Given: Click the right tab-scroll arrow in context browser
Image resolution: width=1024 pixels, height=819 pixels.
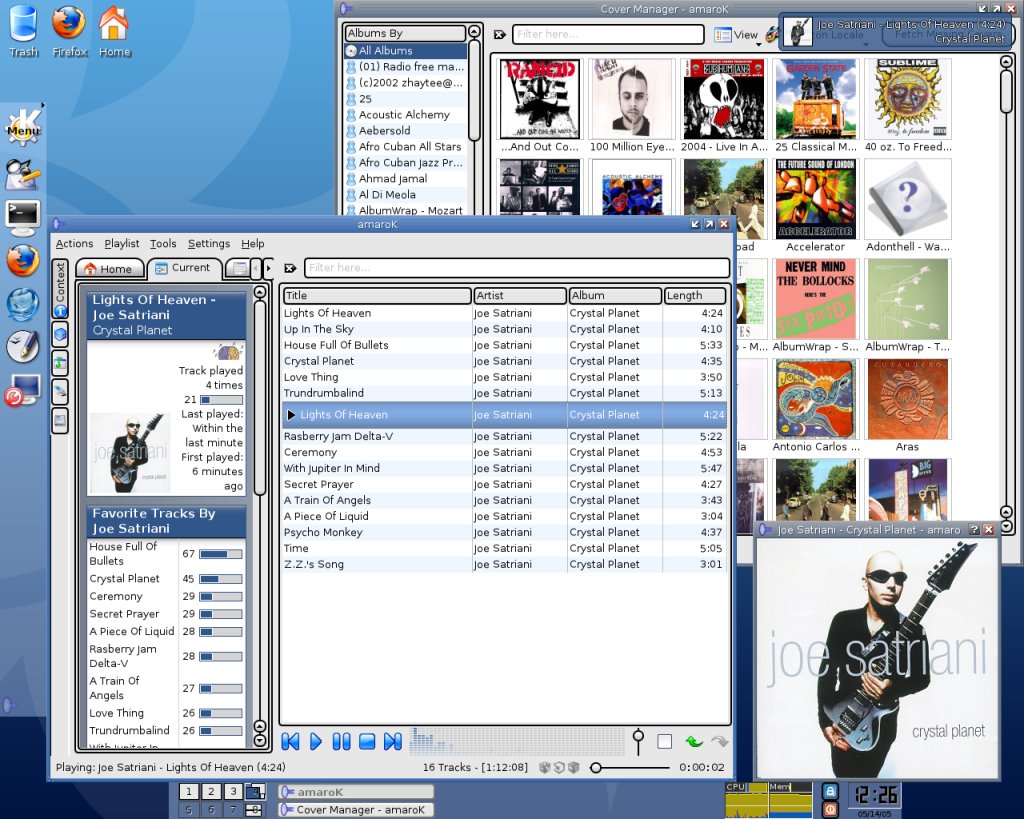Looking at the screenshot, I should 268,268.
